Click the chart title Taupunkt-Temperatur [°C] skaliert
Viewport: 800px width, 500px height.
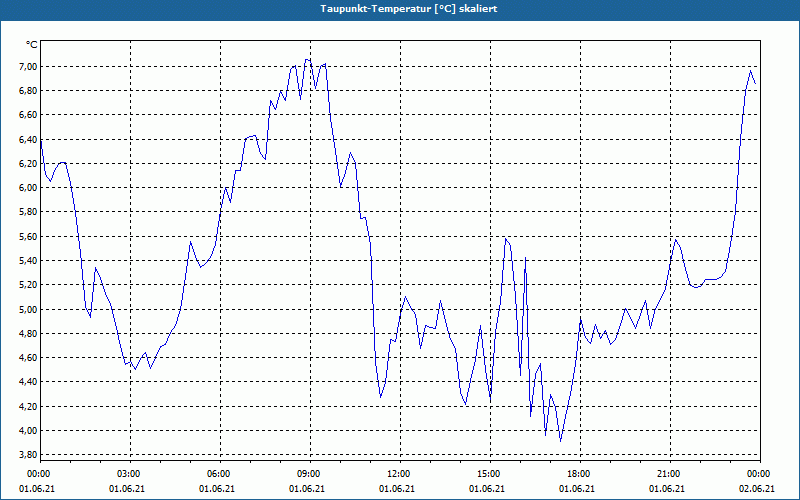tap(409, 9)
